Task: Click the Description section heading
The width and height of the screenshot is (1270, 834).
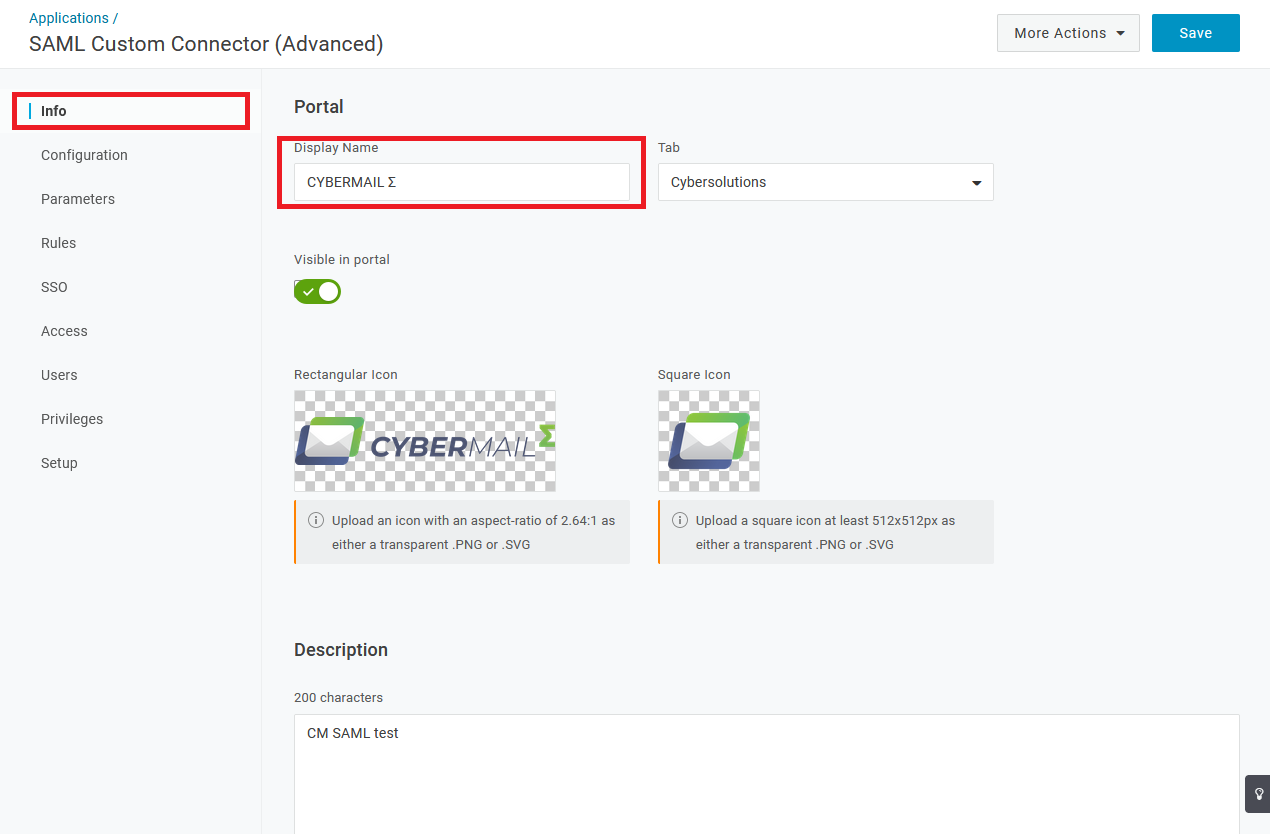Action: (341, 650)
